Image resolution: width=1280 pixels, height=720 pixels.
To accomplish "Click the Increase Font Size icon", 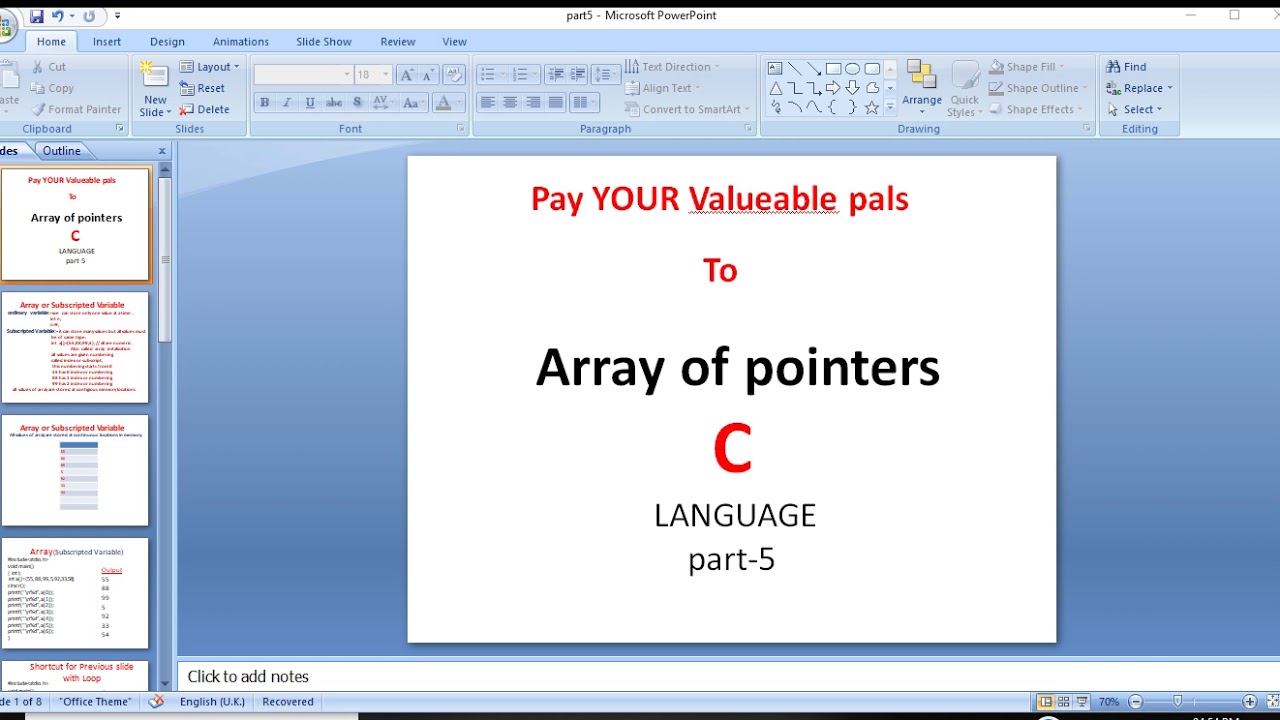I will click(x=405, y=75).
